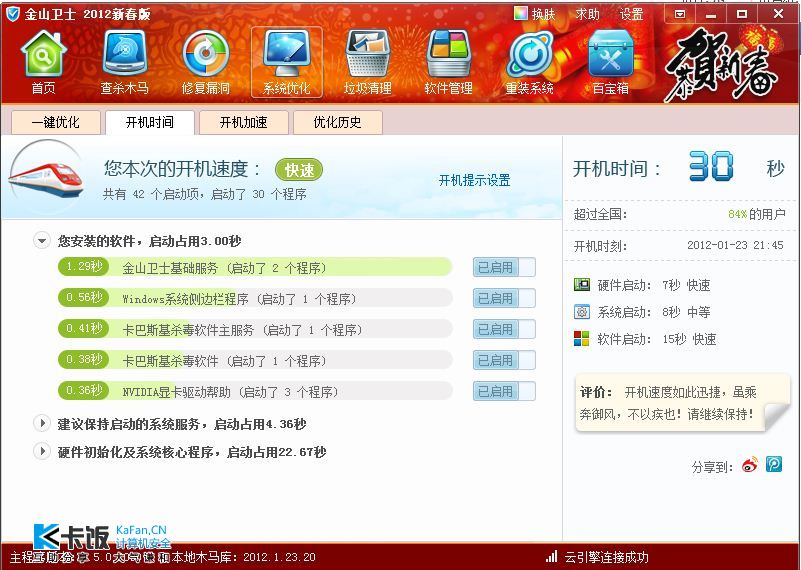Screen dimensions: 801x570
Task: Open 百宝箱 toolbox icon
Action: click(x=610, y=62)
